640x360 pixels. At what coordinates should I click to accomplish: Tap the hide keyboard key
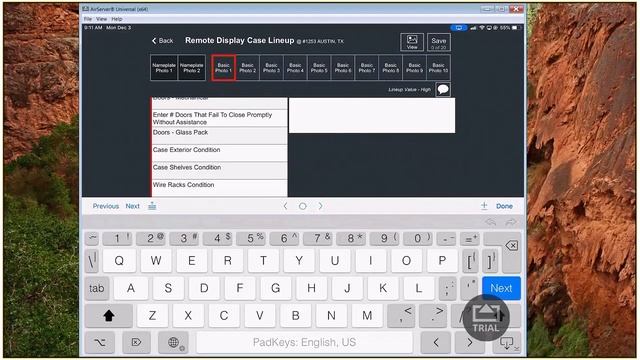(x=507, y=342)
